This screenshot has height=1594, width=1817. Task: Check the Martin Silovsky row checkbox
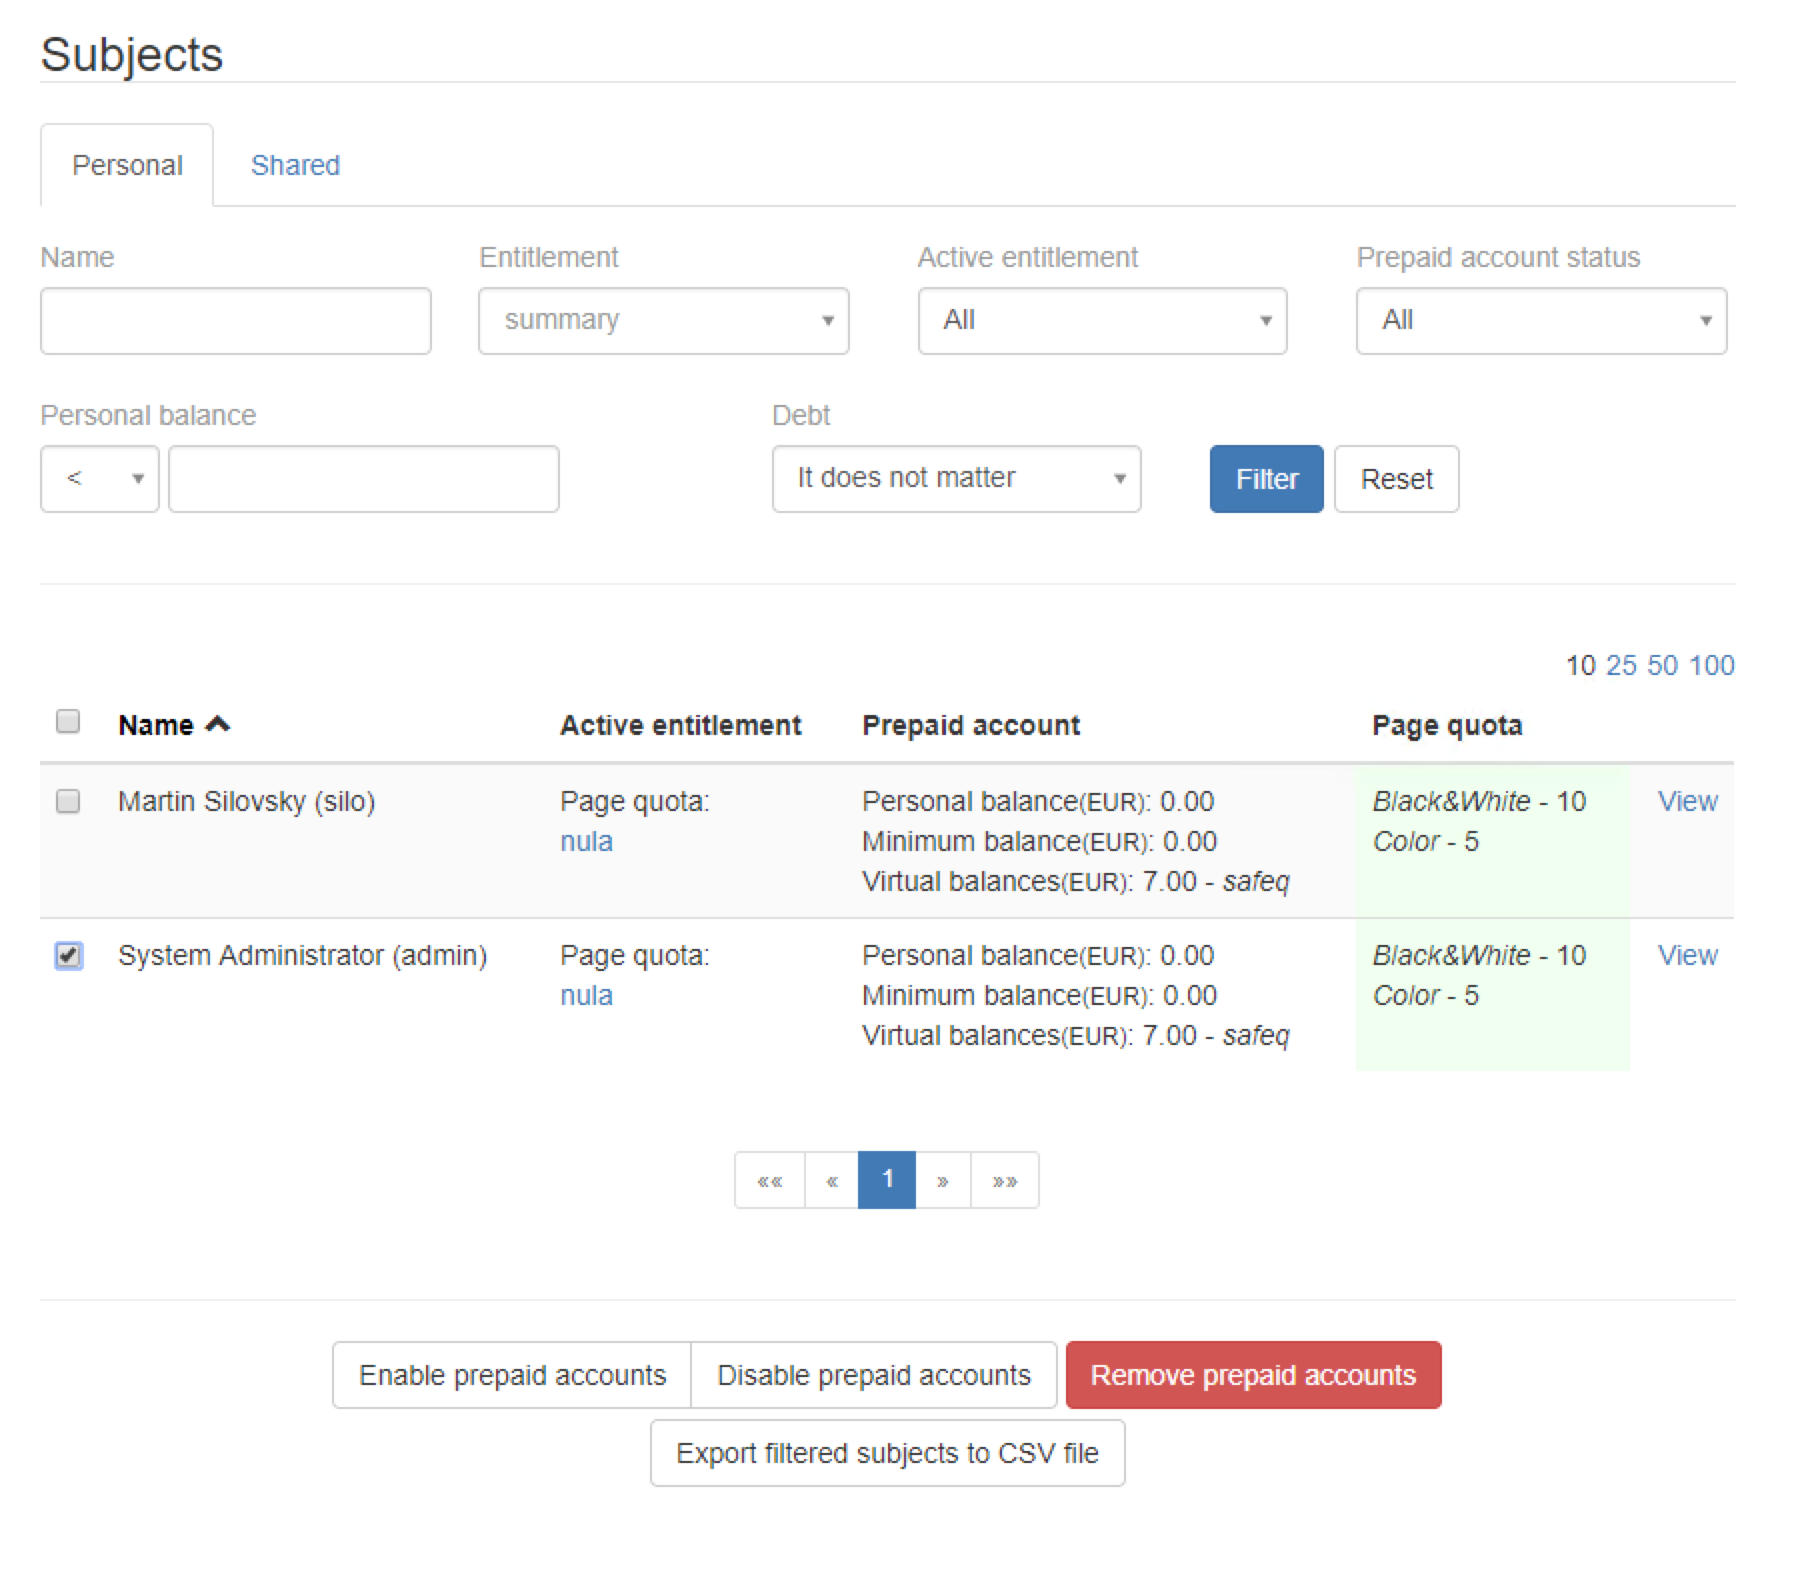(68, 801)
